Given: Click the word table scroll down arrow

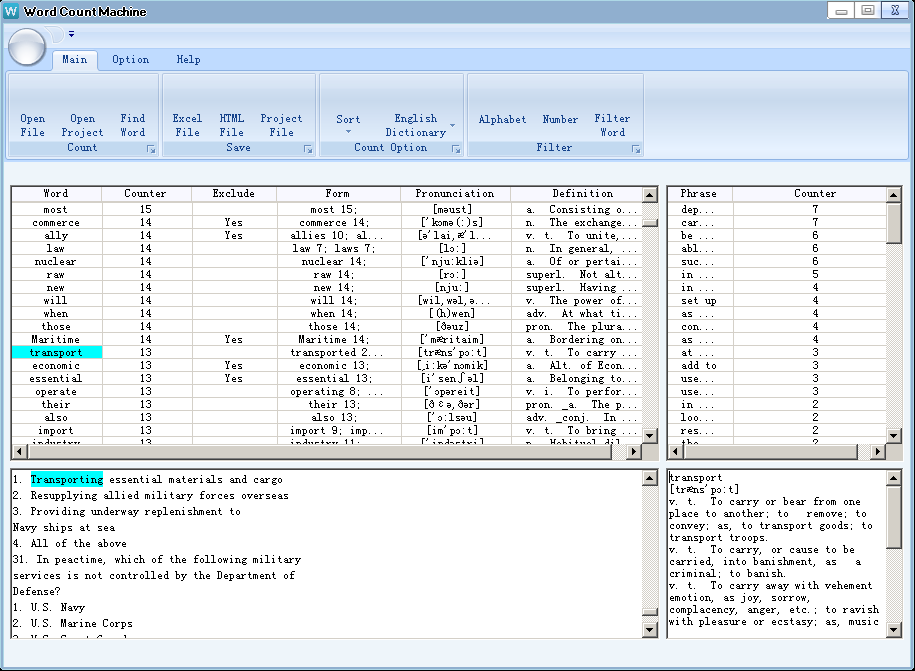Looking at the screenshot, I should (650, 435).
